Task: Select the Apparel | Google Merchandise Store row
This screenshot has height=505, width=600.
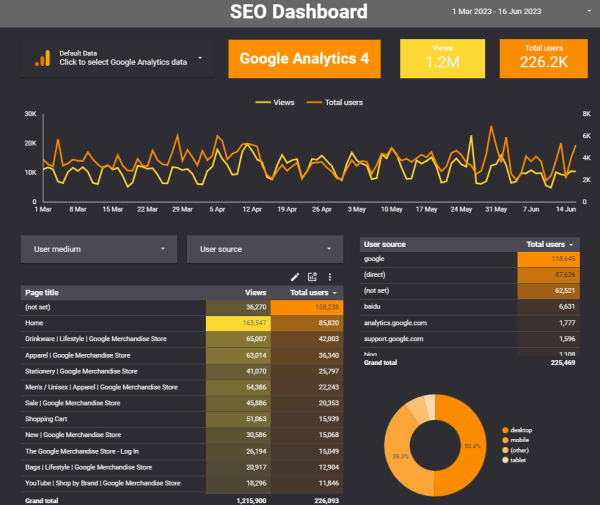Action: click(182, 355)
